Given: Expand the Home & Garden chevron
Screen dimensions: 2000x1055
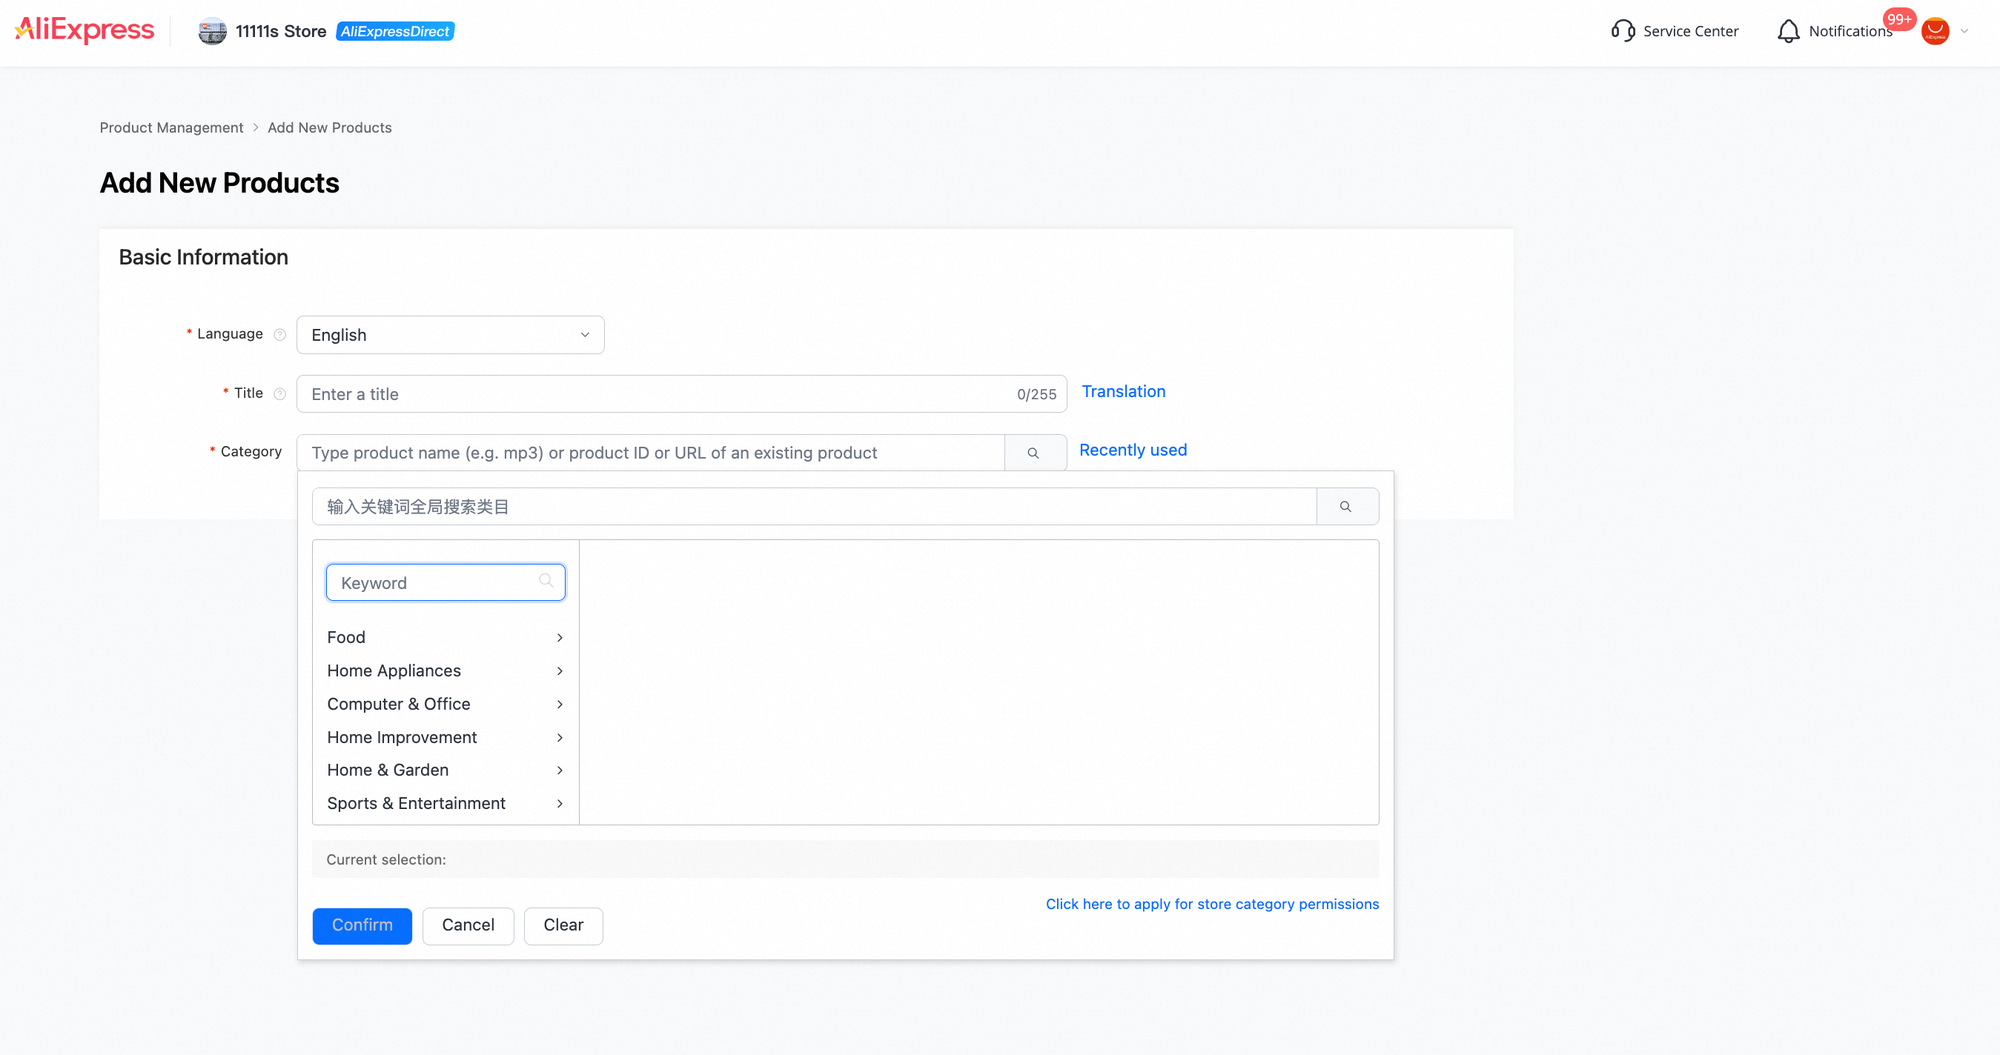Looking at the screenshot, I should point(560,770).
